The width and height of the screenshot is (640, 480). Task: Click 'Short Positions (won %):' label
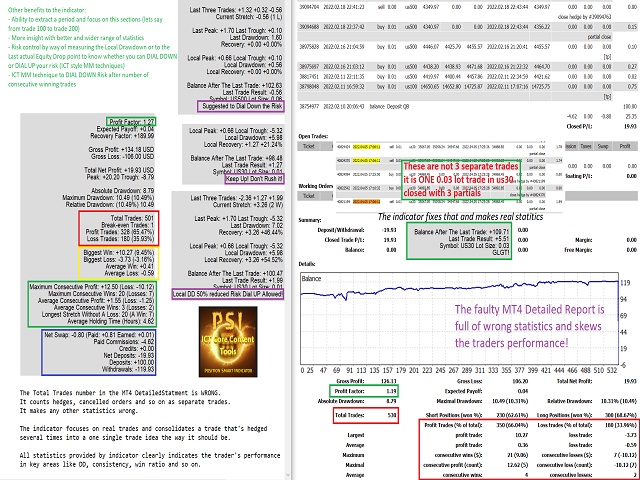453,415
